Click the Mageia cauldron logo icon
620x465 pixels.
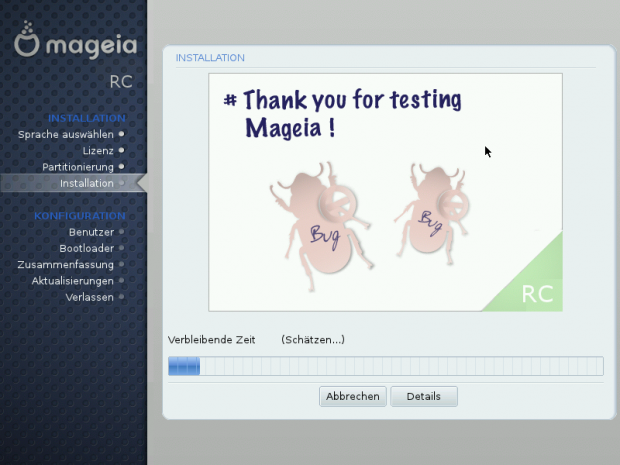[x=27, y=44]
